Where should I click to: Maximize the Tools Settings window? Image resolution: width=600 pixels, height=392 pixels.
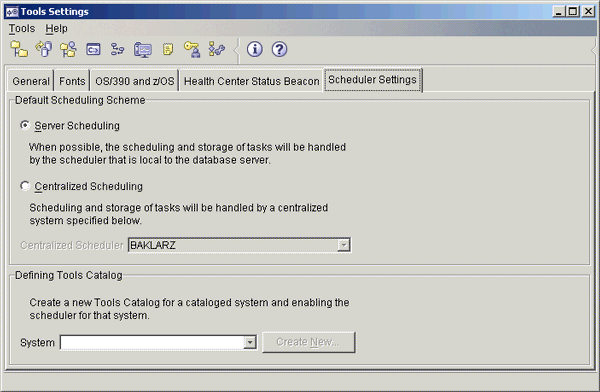pos(573,11)
